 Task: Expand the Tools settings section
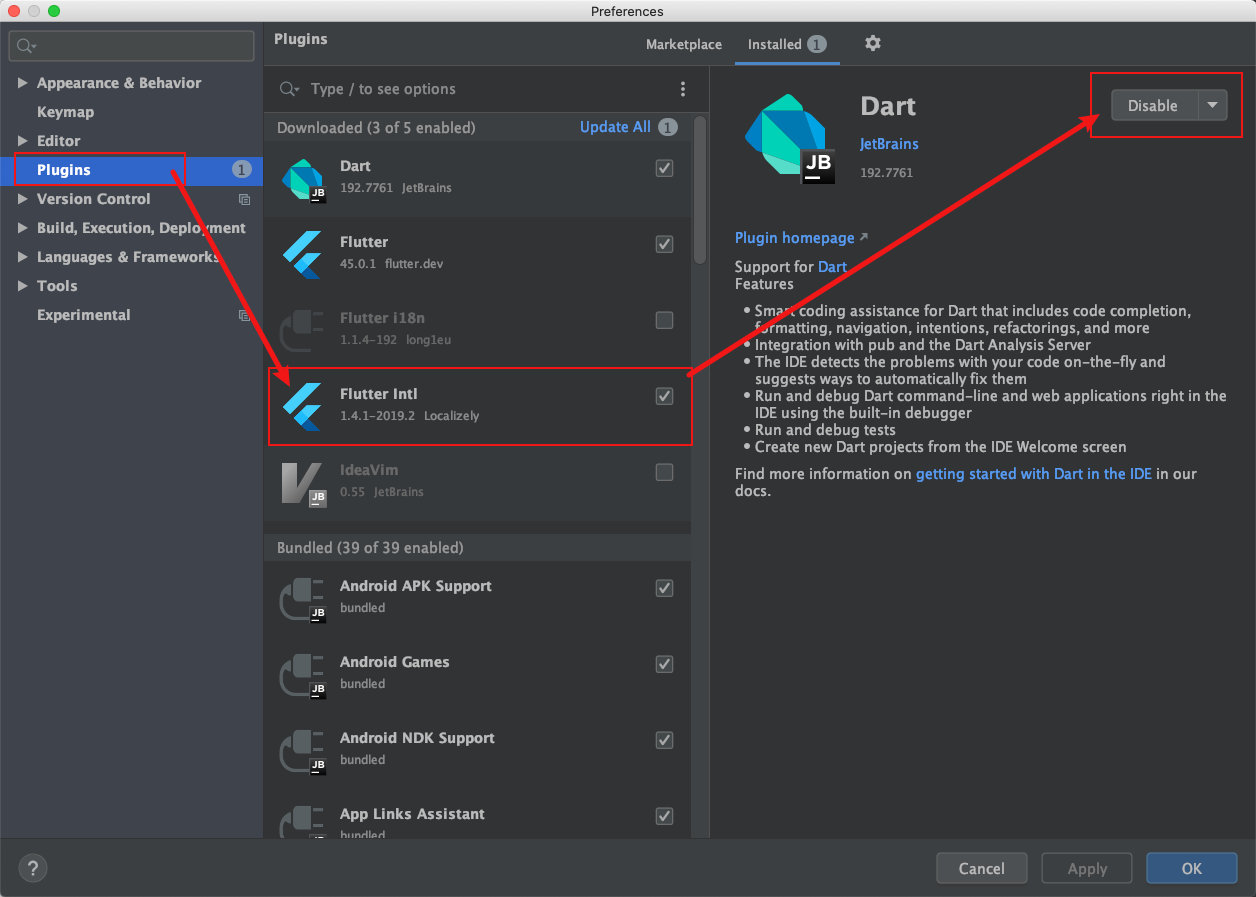pos(23,286)
